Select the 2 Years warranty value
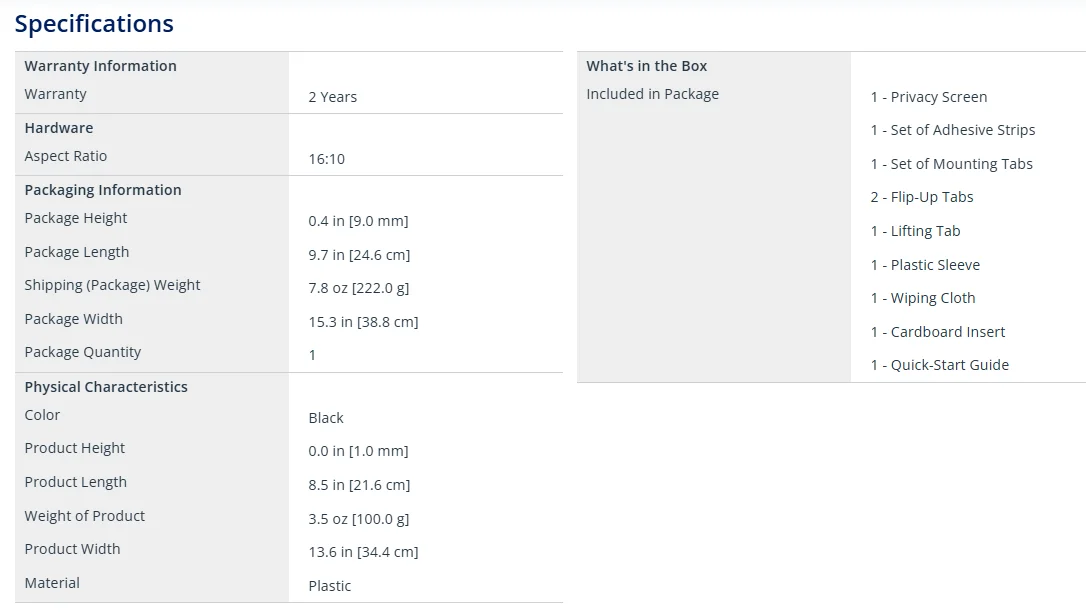1086x616 pixels. tap(332, 97)
